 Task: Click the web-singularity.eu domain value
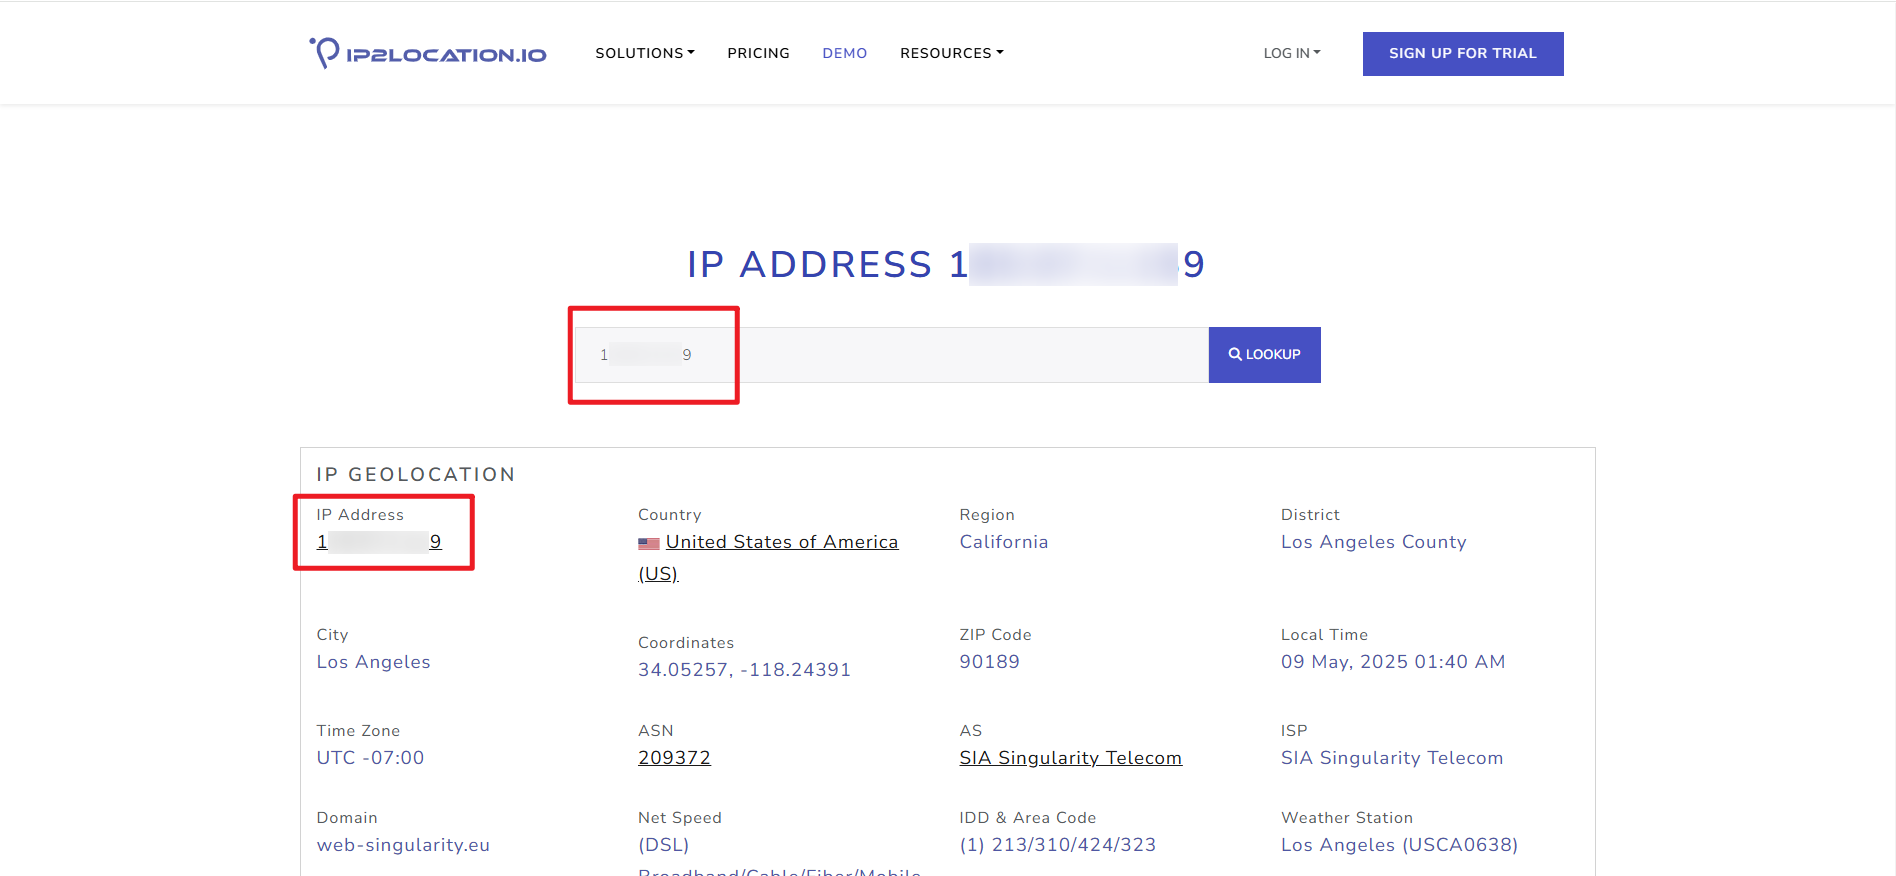coord(403,845)
